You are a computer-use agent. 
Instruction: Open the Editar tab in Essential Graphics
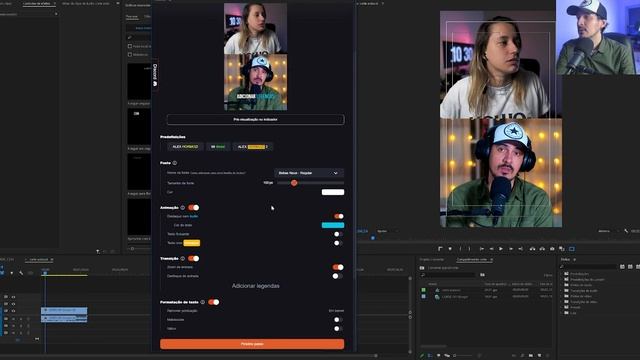147,17
